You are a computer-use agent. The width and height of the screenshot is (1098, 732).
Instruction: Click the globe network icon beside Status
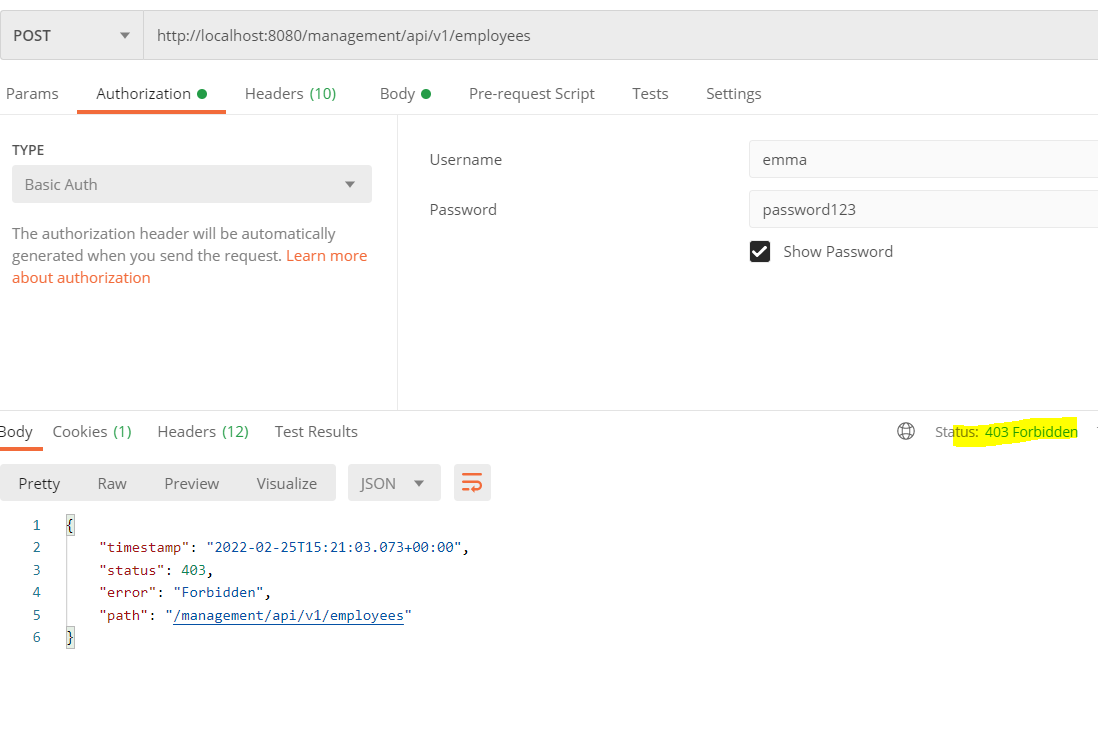(x=906, y=431)
